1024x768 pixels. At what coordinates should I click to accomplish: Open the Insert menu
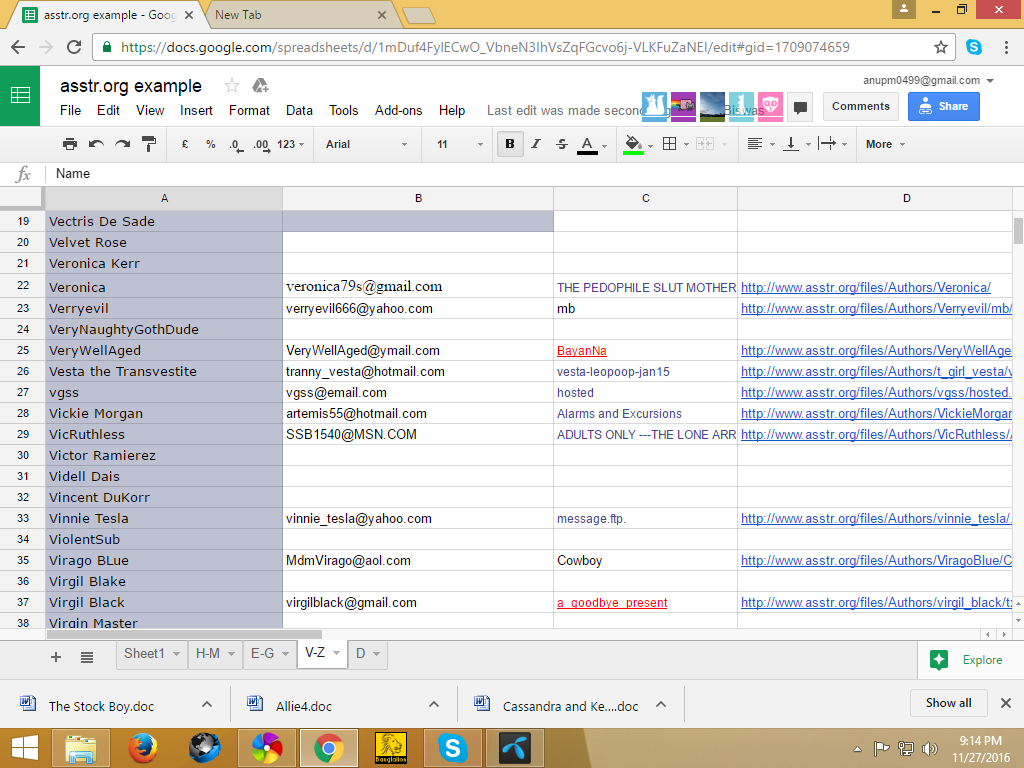[x=196, y=110]
